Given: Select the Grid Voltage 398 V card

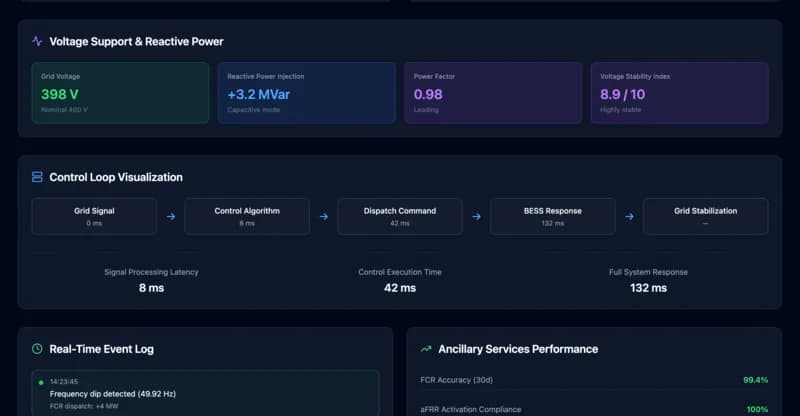Looking at the screenshot, I should point(120,93).
